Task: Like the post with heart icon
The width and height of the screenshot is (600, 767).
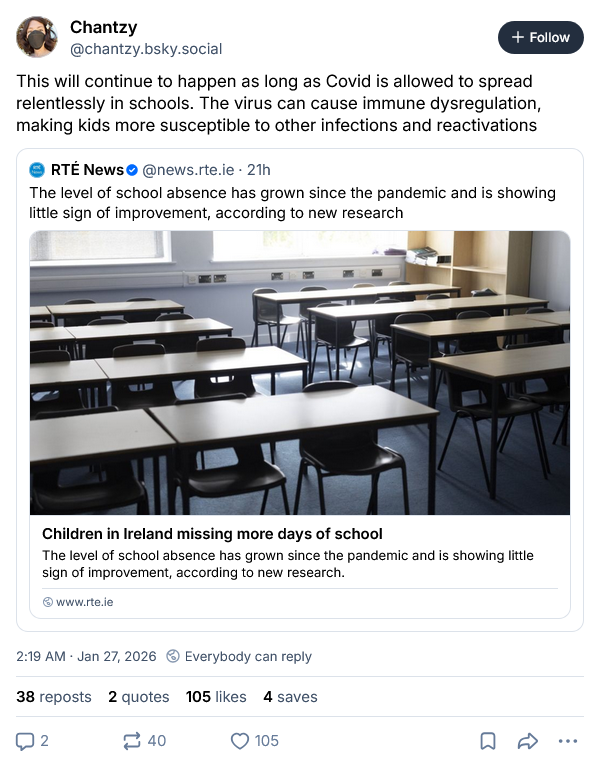Action: [x=240, y=741]
